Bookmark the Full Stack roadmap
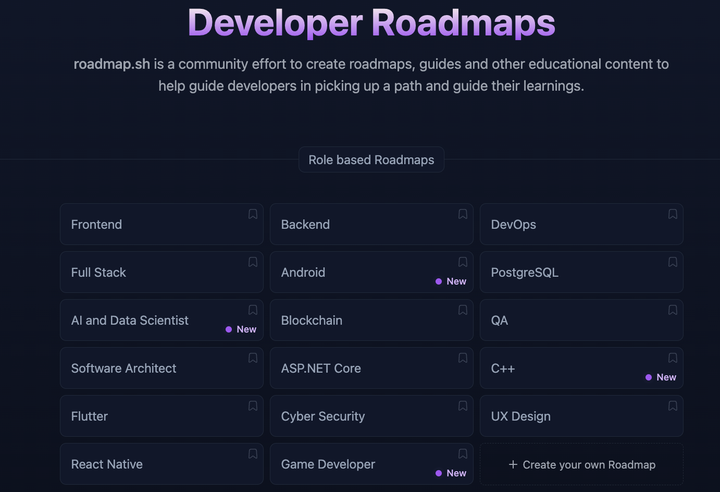Image resolution: width=720 pixels, height=492 pixels. (x=253, y=262)
